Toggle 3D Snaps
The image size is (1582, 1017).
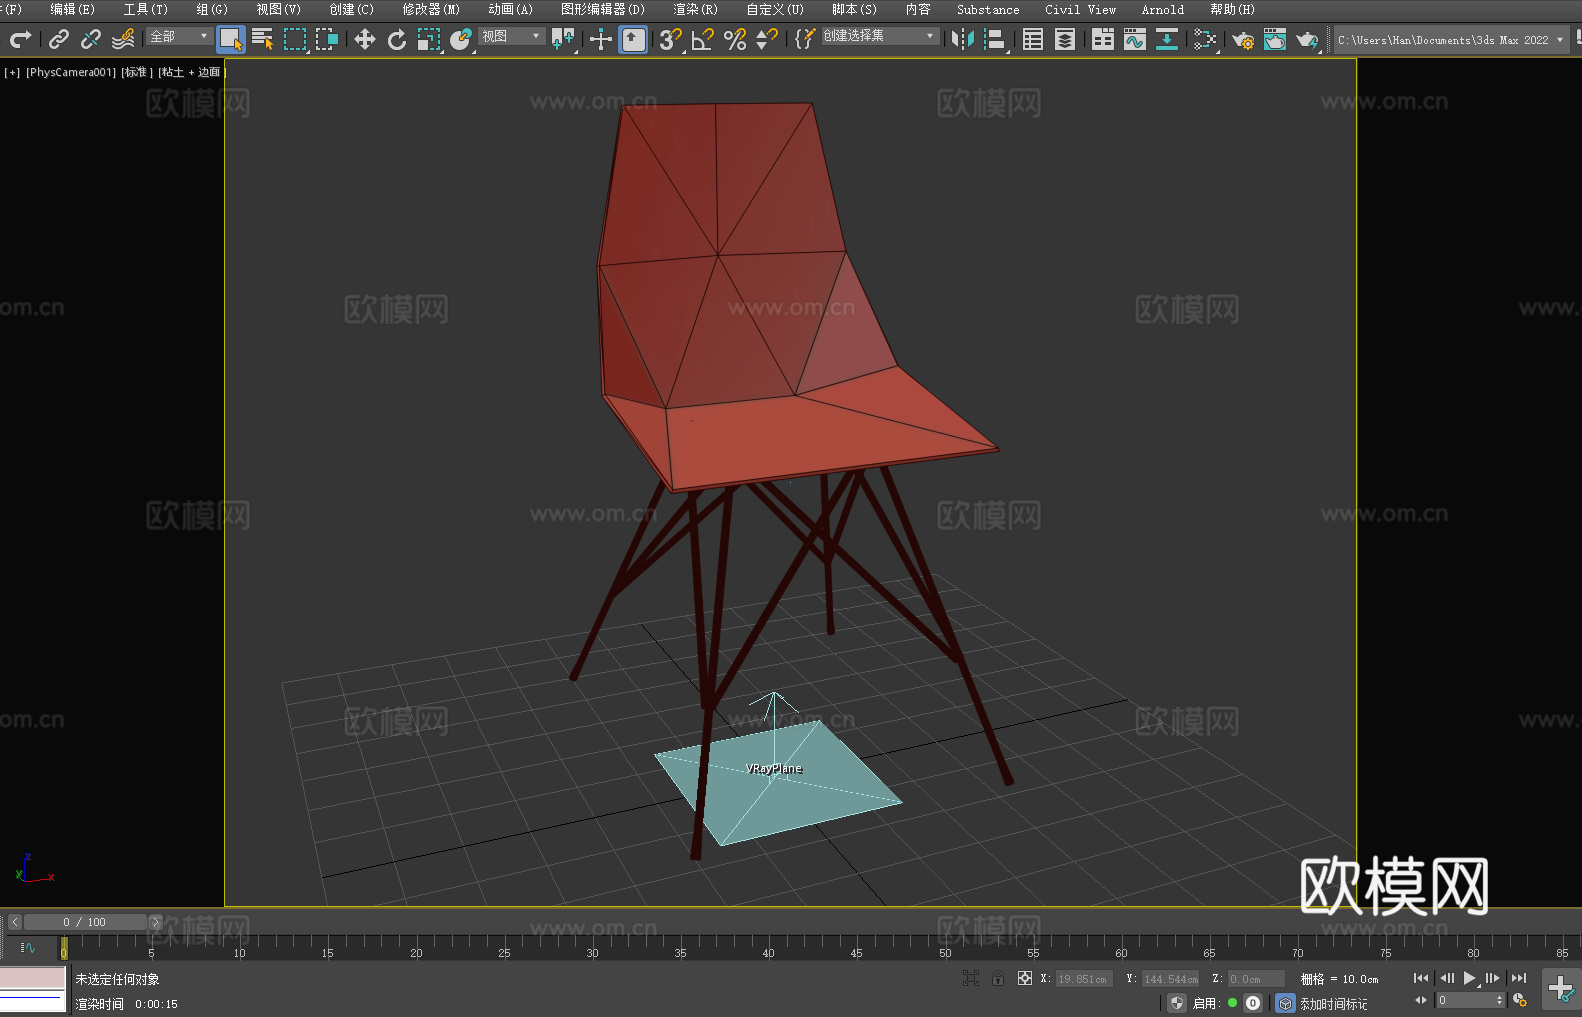tap(671, 39)
